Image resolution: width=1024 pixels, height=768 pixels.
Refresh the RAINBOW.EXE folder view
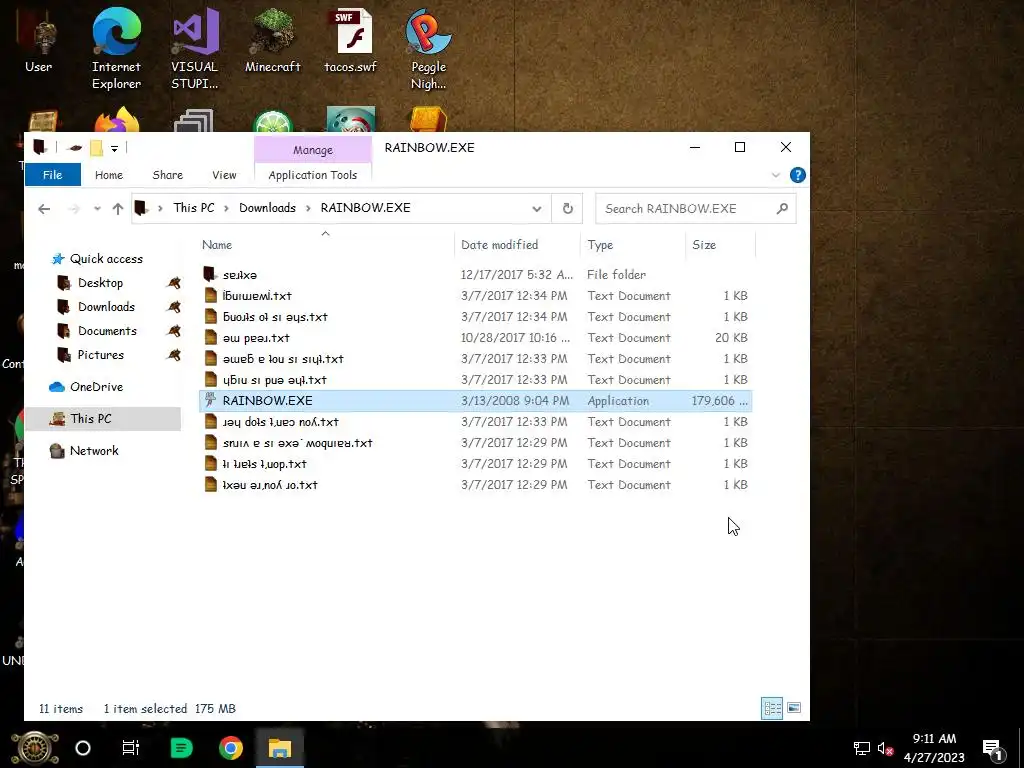click(568, 208)
